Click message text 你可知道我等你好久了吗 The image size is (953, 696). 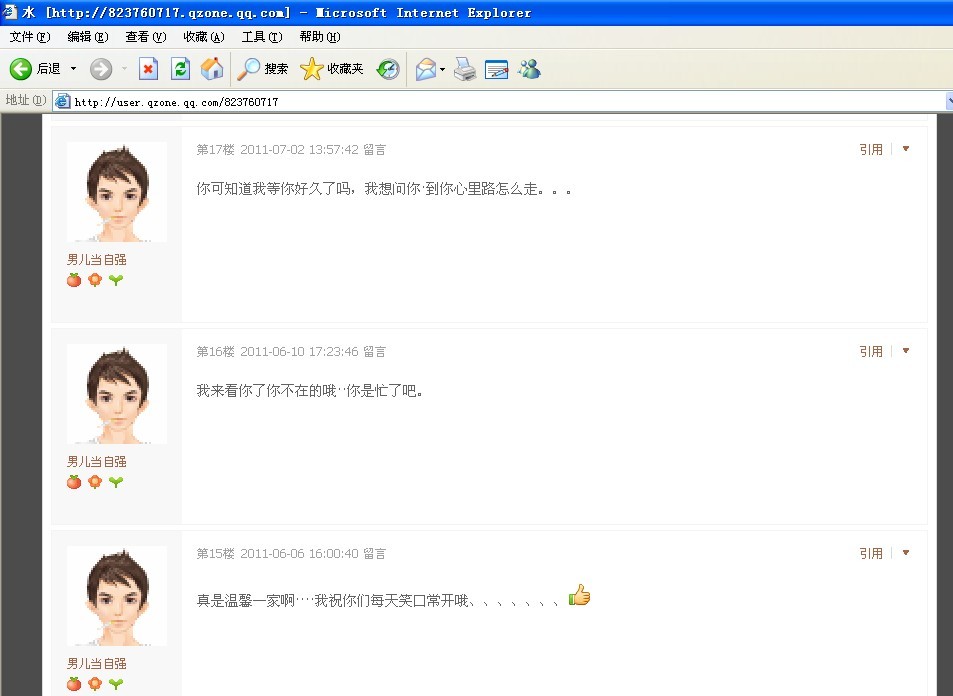[274, 189]
